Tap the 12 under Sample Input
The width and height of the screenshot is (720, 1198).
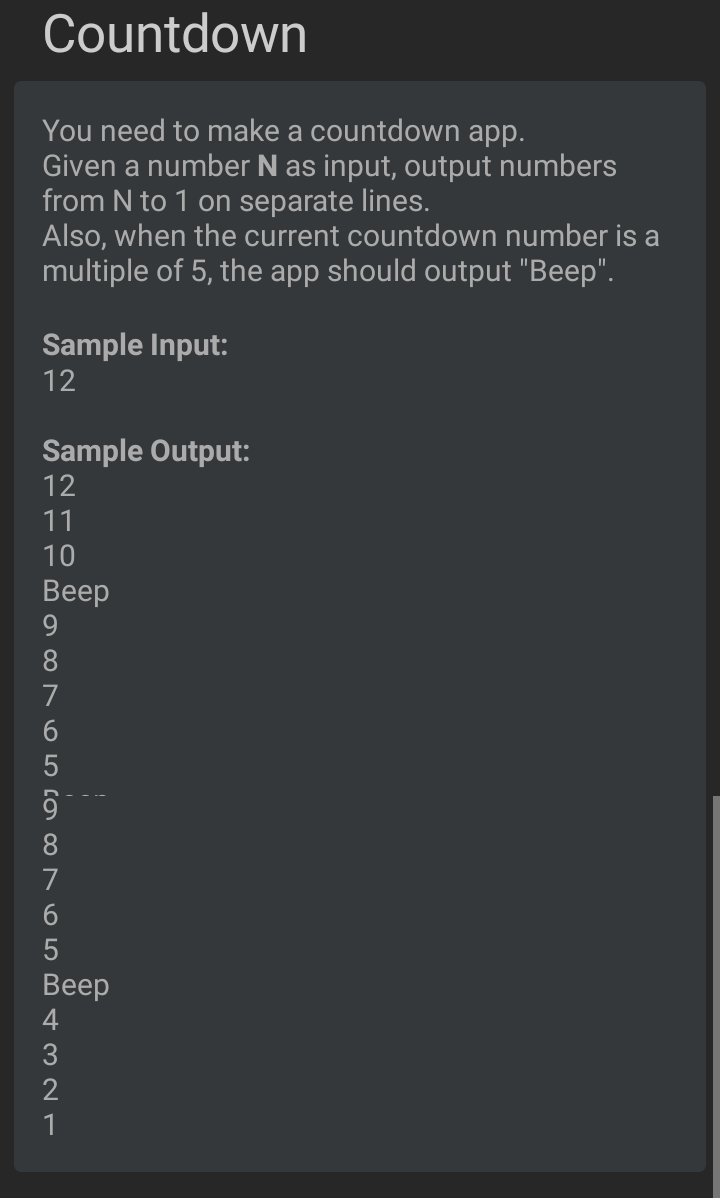[59, 380]
